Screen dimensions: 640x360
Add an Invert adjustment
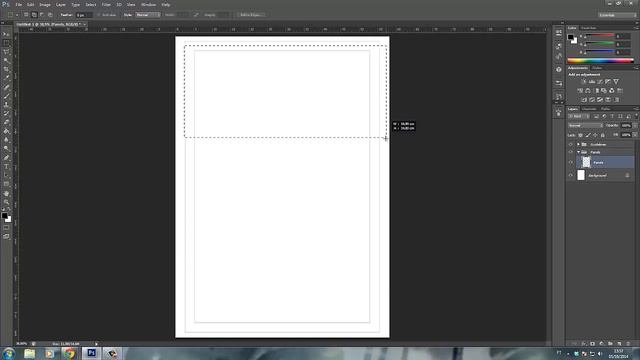coord(584,100)
